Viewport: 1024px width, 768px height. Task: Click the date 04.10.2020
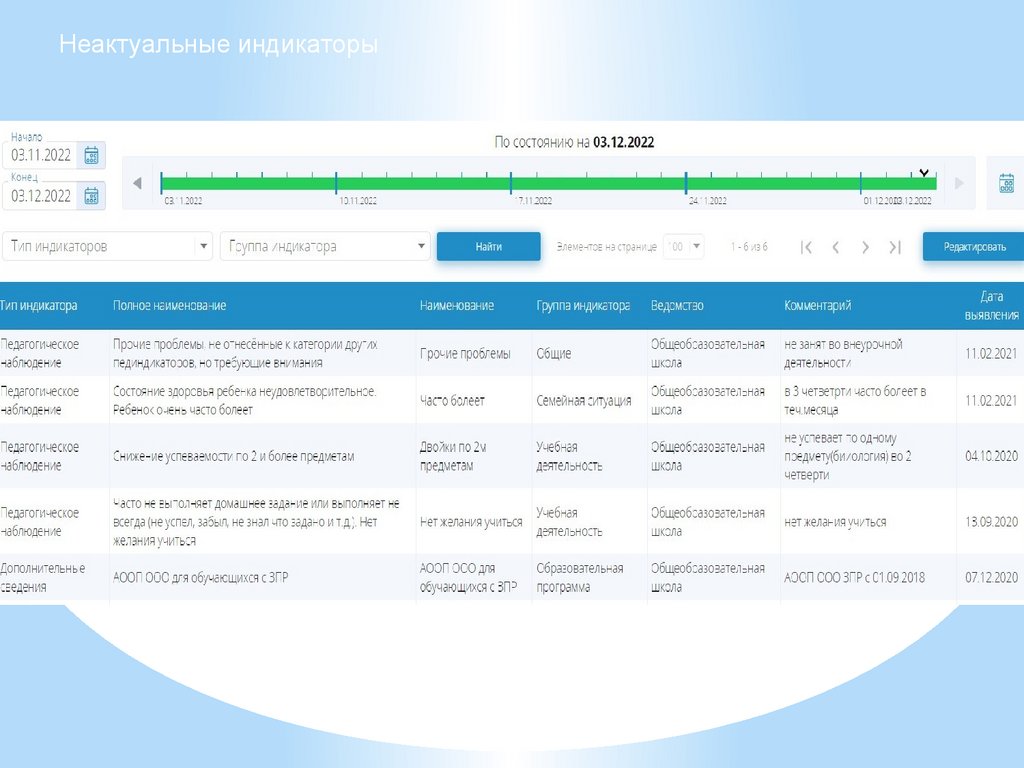tap(991, 456)
